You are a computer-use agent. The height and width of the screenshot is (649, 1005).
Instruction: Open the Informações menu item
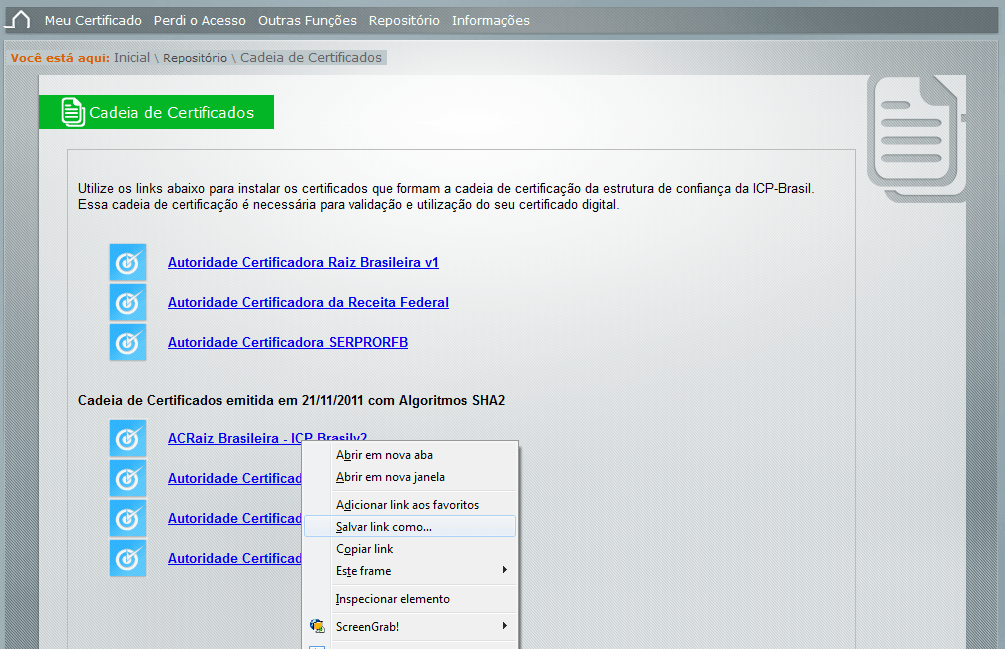(x=490, y=21)
